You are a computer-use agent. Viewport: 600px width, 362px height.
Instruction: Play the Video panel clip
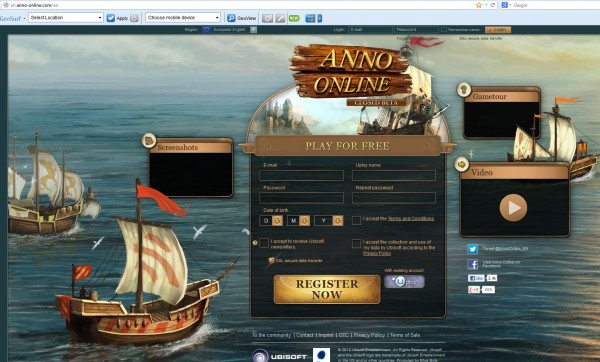[513, 207]
